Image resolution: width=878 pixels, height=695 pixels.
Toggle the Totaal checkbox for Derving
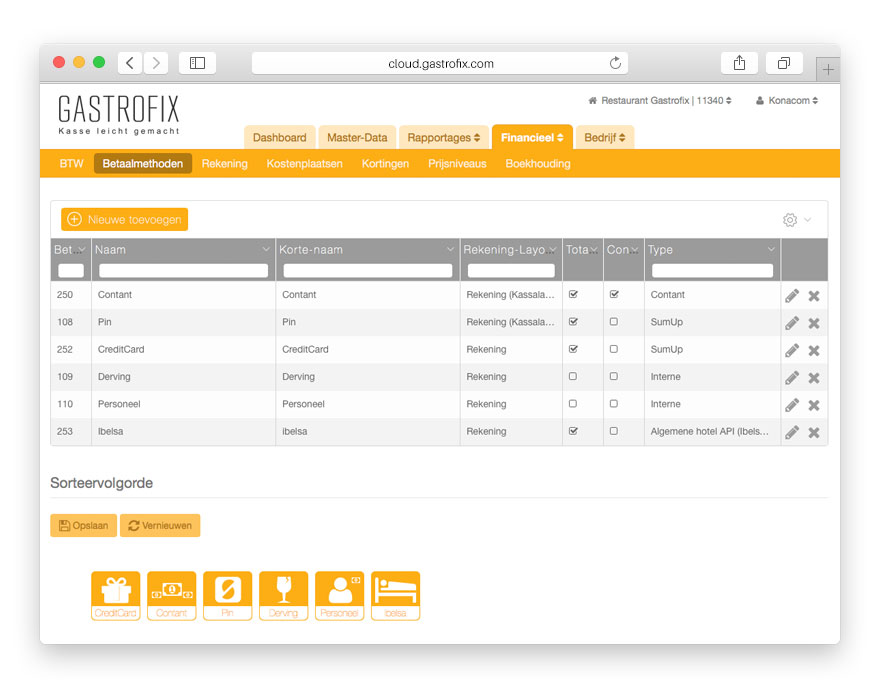pyautogui.click(x=573, y=377)
